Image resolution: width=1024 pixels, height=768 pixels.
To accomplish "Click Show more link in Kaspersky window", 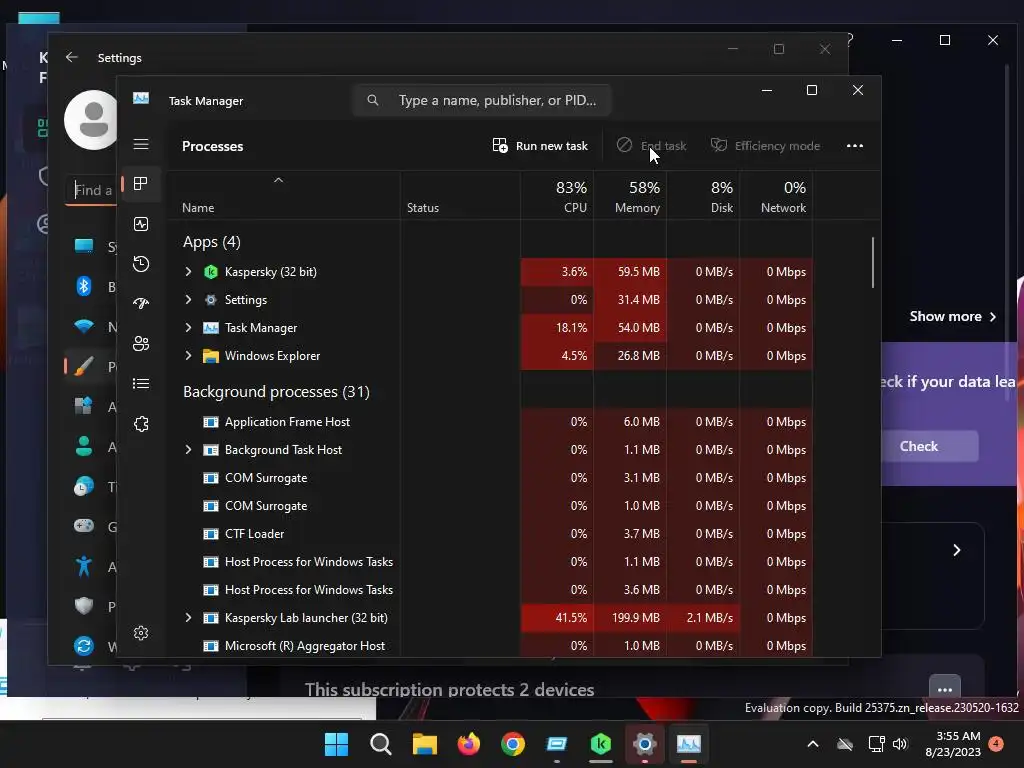I will click(x=953, y=317).
